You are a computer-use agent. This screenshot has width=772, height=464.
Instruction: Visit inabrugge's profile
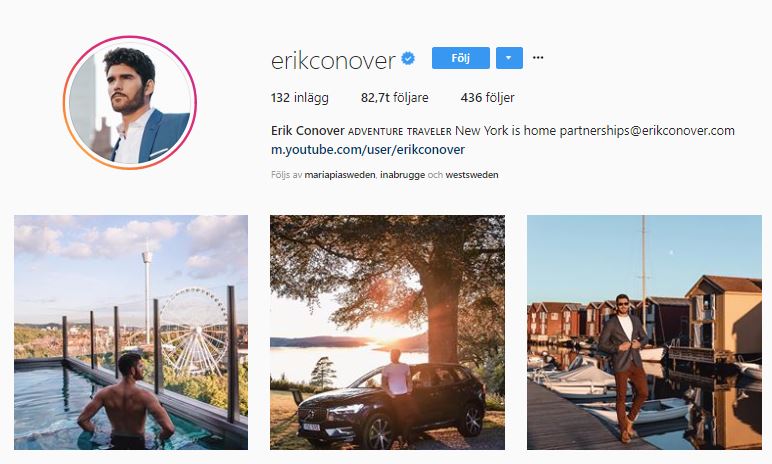pos(402,175)
